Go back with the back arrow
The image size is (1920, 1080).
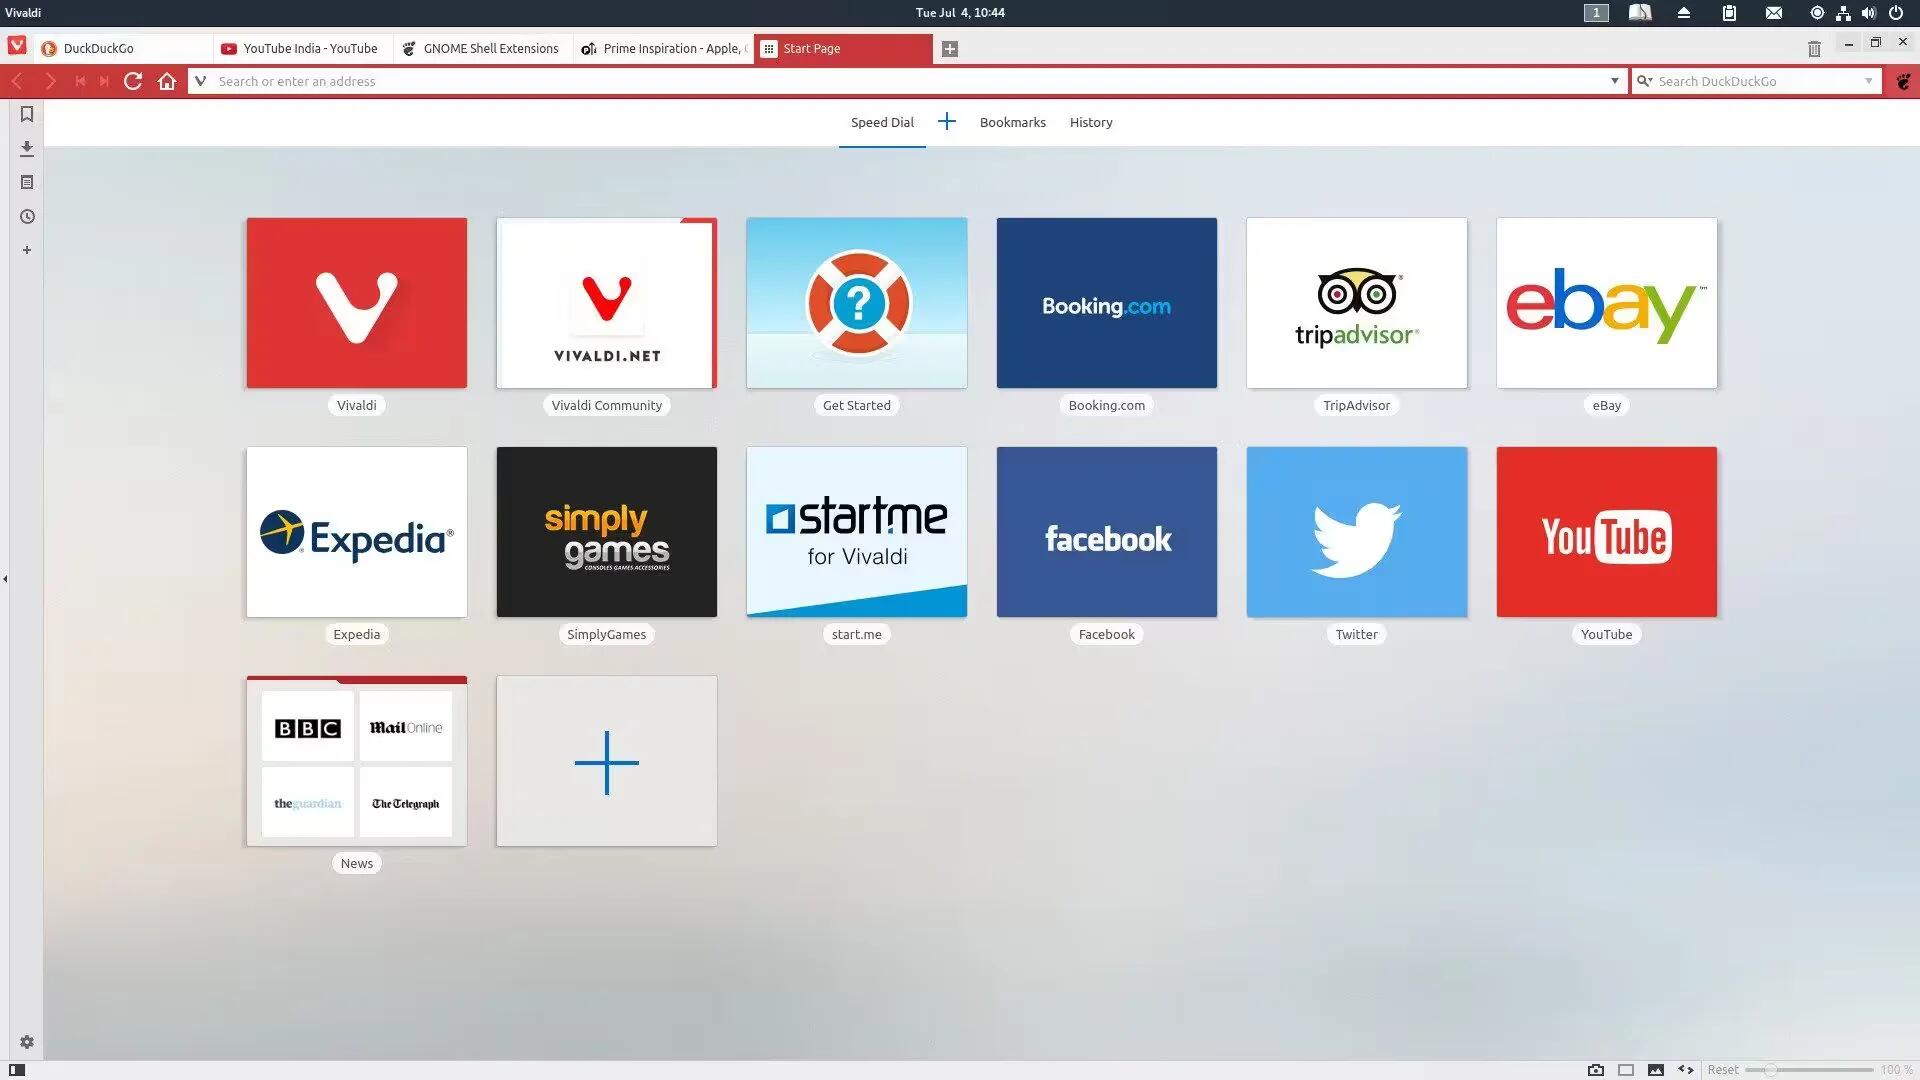pyautogui.click(x=17, y=81)
